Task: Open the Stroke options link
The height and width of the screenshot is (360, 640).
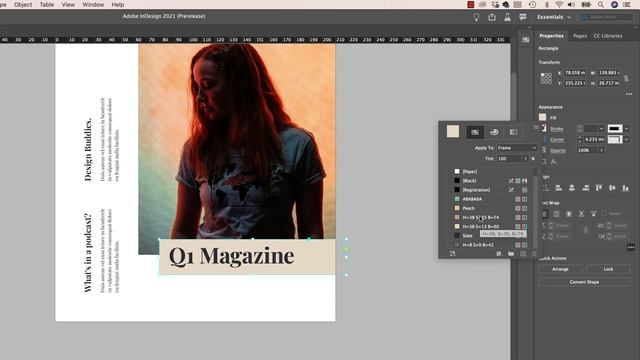Action: coord(556,129)
